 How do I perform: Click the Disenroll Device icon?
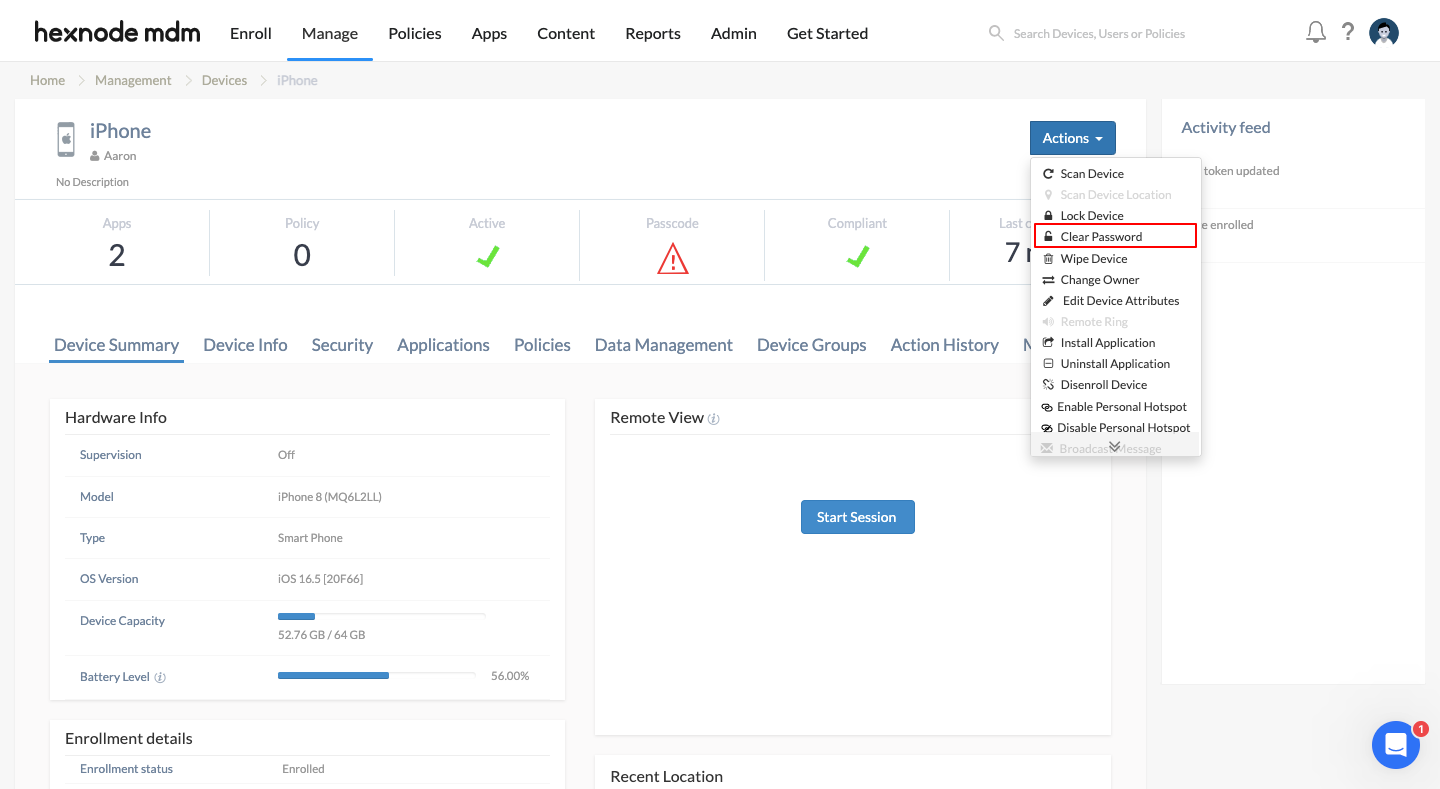1048,385
